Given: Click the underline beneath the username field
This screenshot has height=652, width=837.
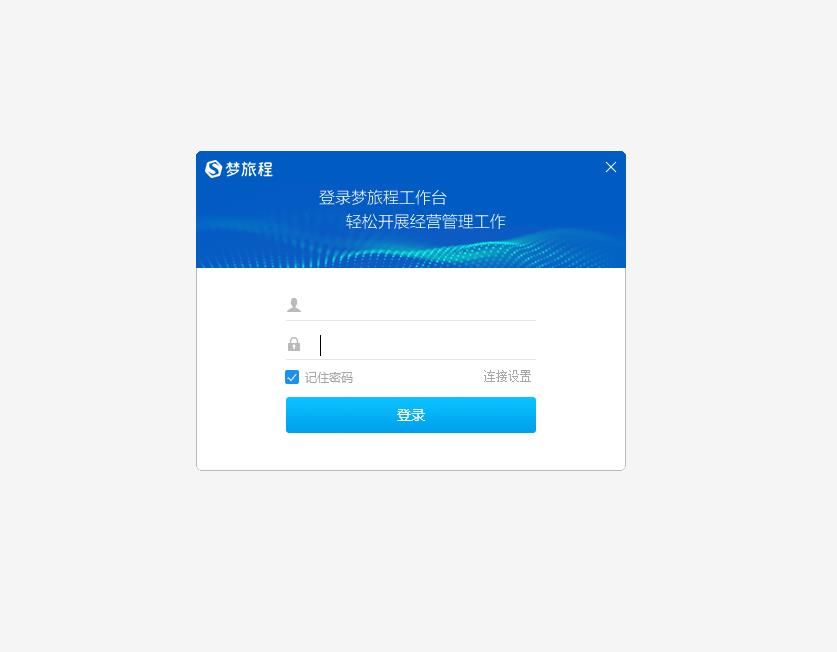Looking at the screenshot, I should pyautogui.click(x=410, y=320).
